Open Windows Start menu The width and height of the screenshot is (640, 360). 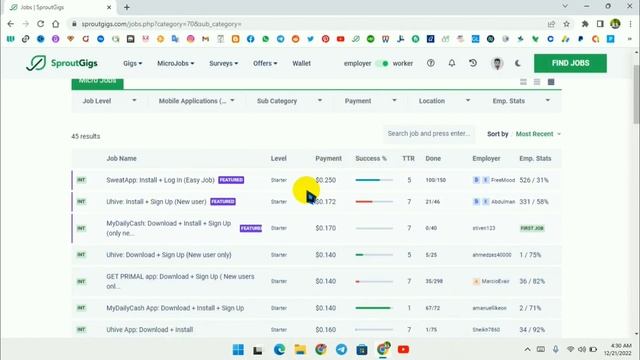click(238, 350)
